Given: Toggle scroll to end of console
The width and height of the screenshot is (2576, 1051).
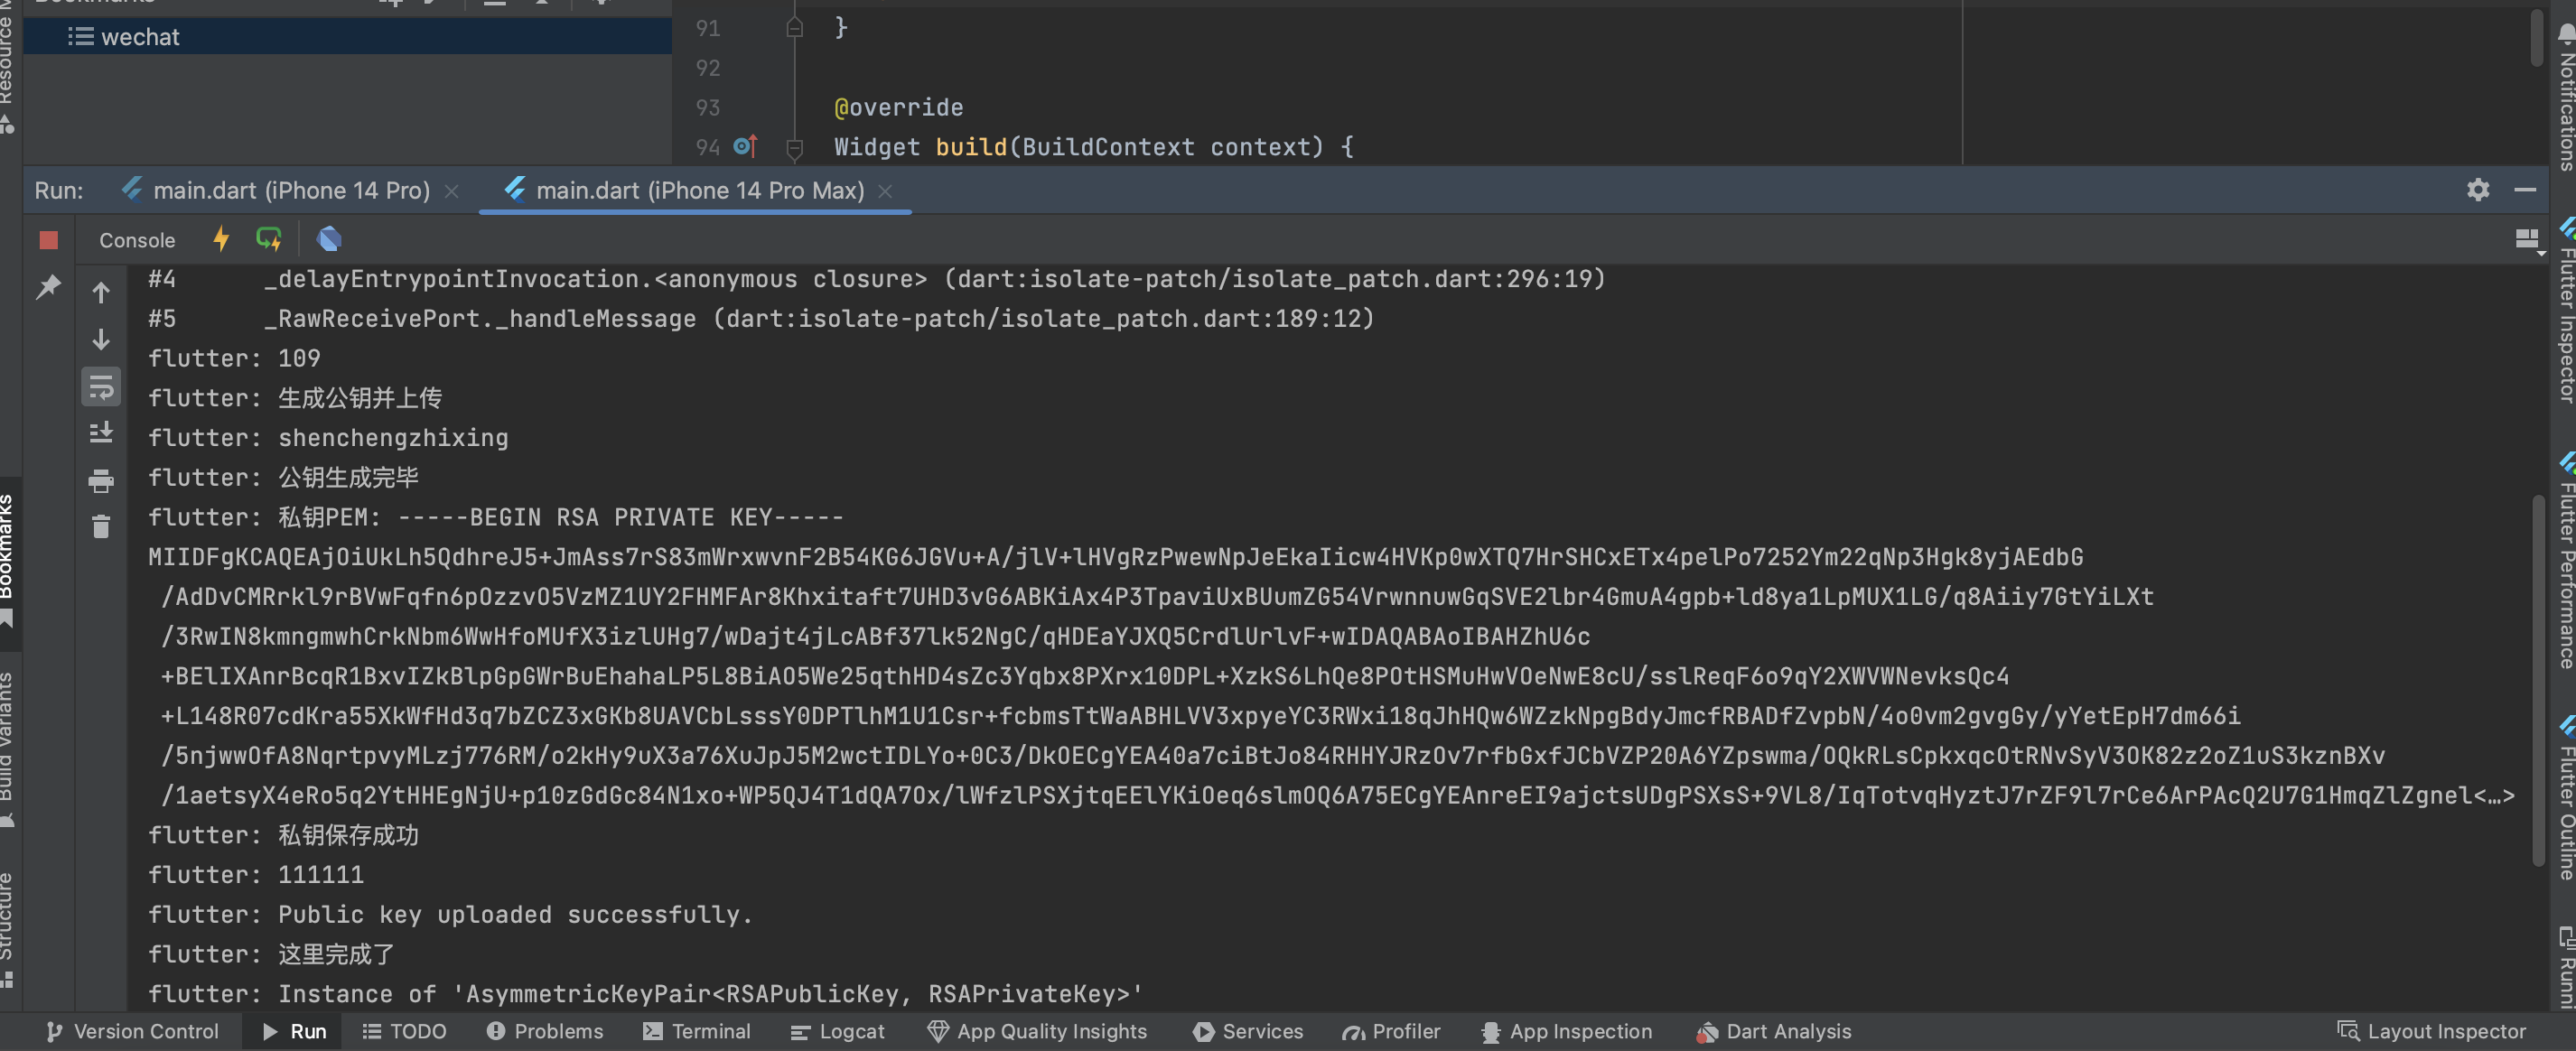Looking at the screenshot, I should tap(101, 433).
